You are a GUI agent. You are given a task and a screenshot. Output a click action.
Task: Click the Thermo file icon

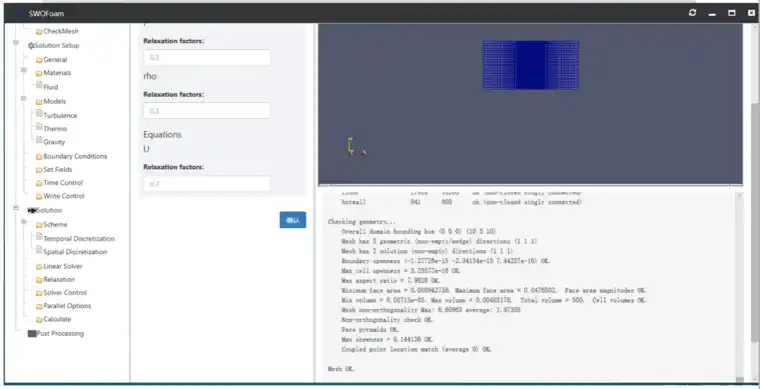coord(39,127)
